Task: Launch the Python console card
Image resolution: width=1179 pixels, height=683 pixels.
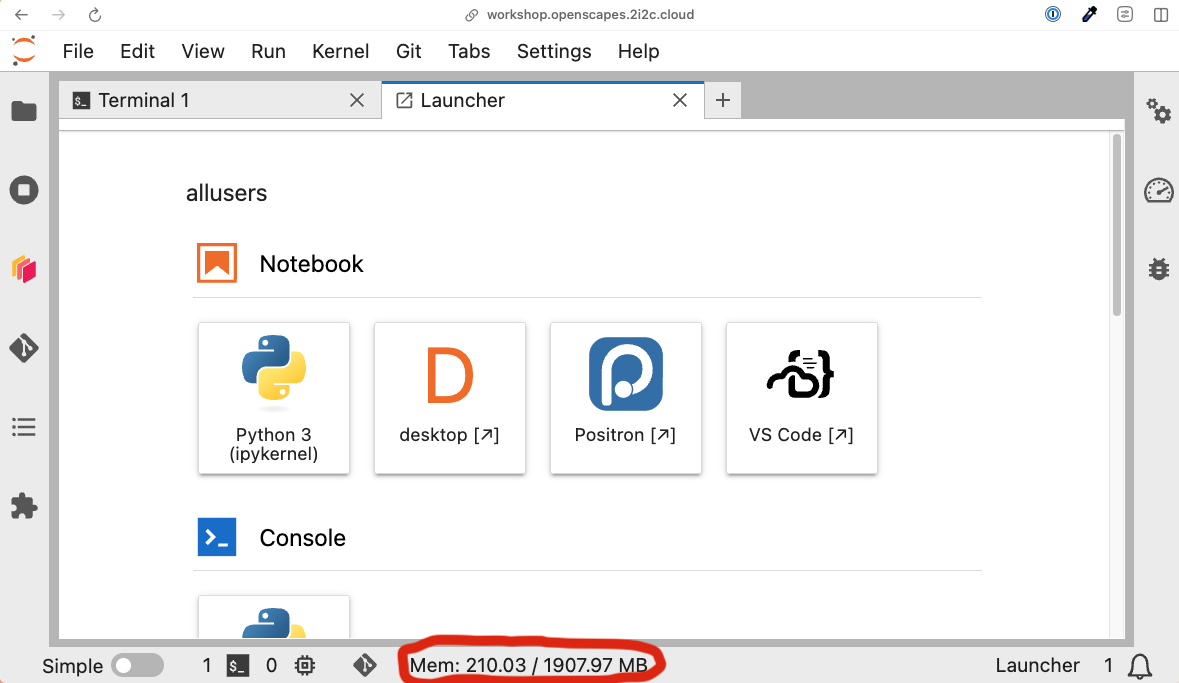Action: 274,617
